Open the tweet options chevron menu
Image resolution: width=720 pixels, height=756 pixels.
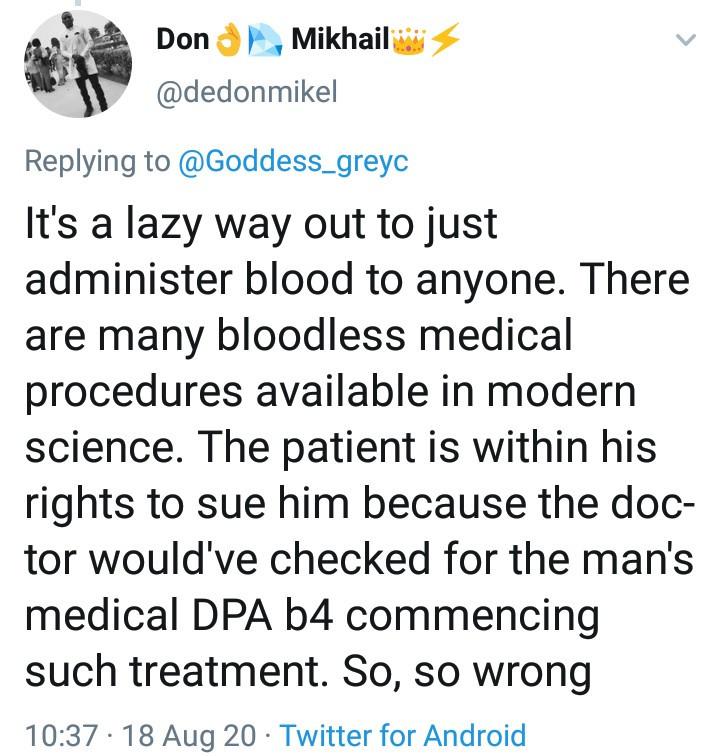pos(686,41)
